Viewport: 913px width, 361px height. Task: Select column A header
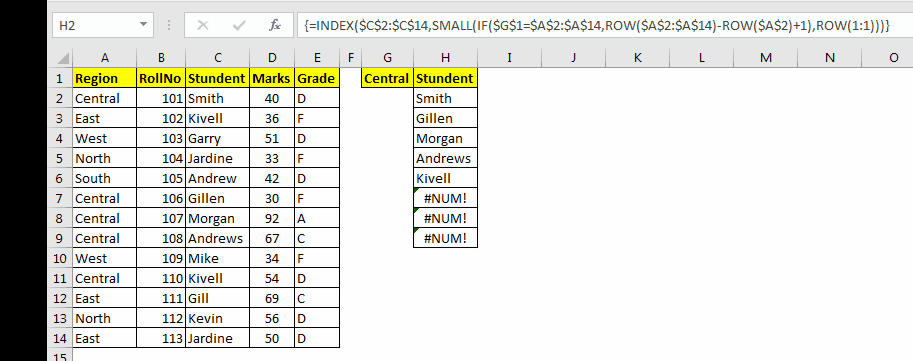[x=105, y=58]
